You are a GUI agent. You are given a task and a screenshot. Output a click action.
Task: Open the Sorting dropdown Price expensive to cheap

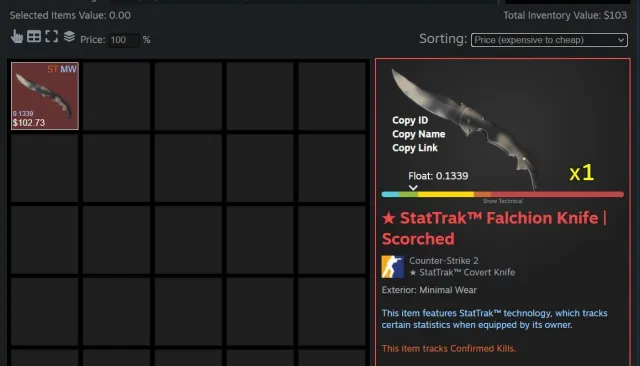coord(549,40)
